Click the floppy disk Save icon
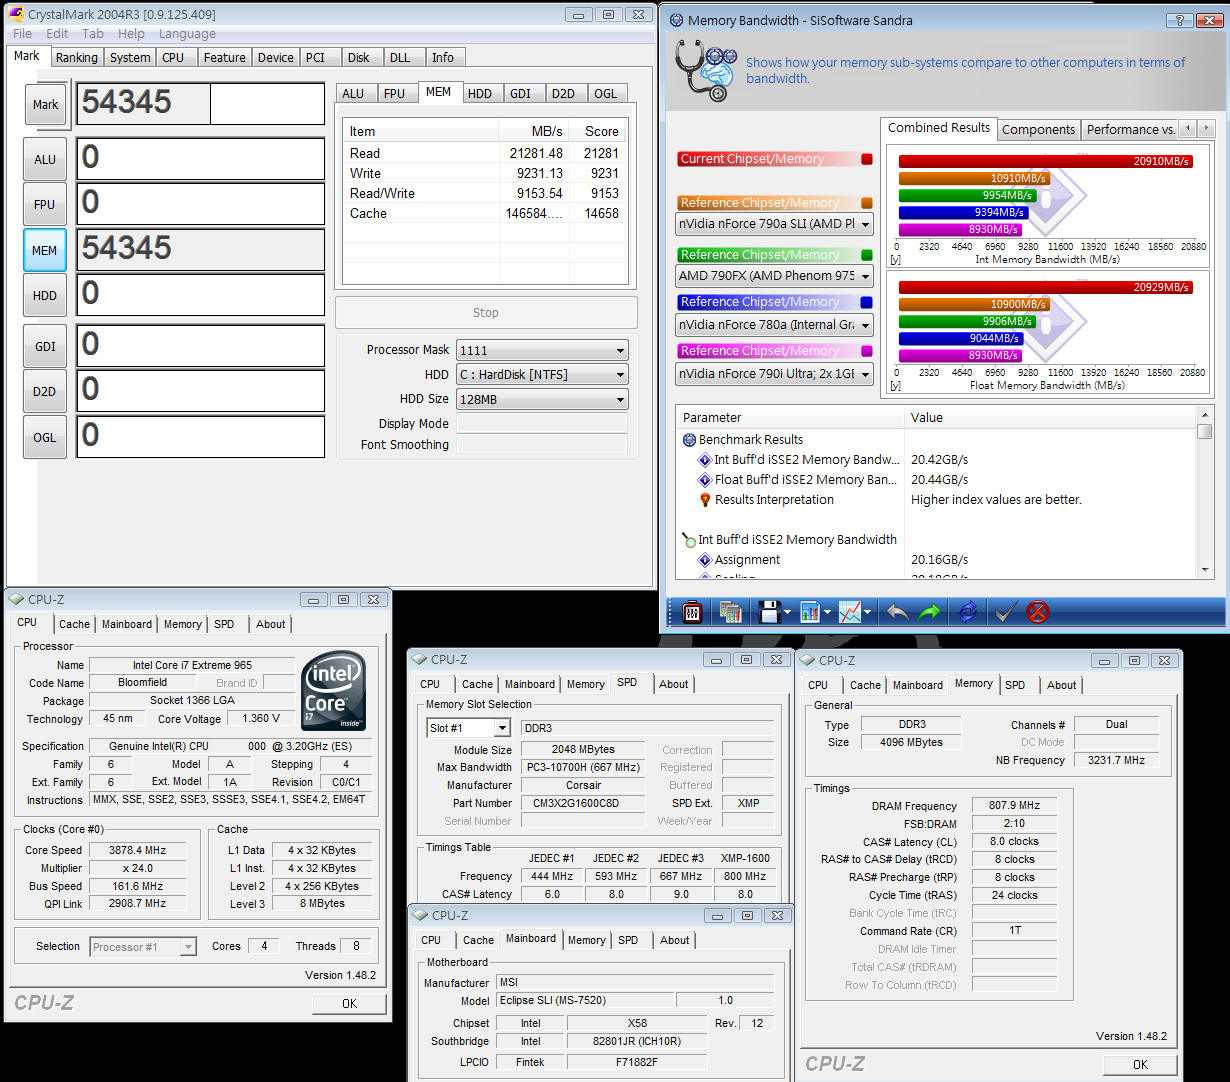Image resolution: width=1230 pixels, height=1082 pixels. click(x=768, y=612)
